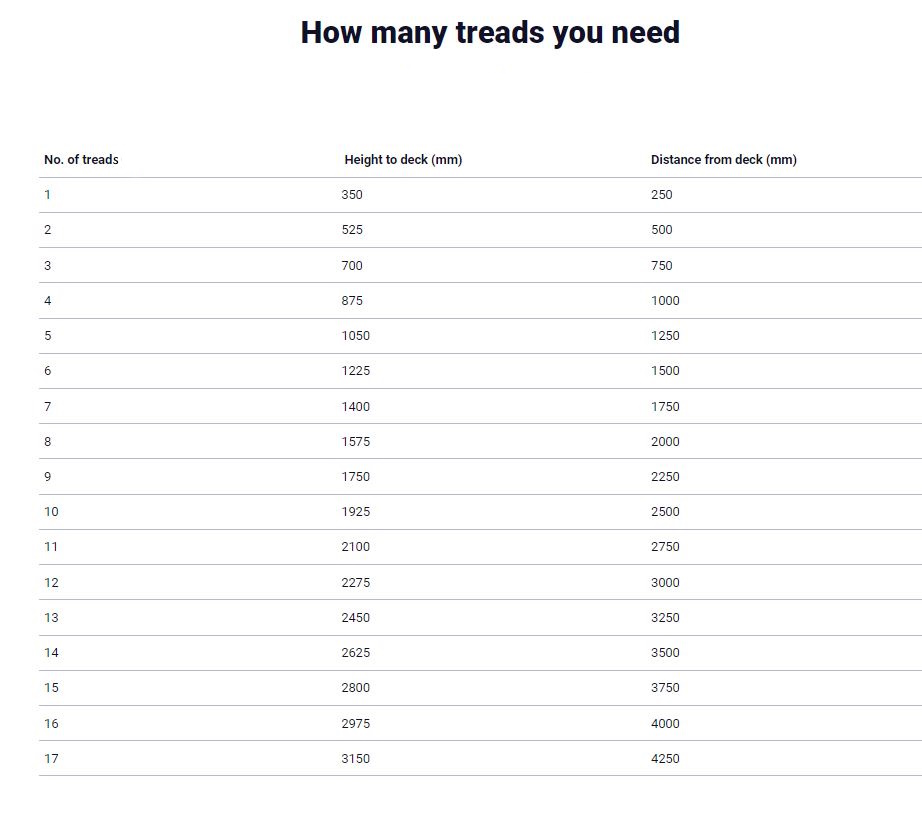Select the 2975 height cell
Screen dimensions: 922x813
point(355,724)
